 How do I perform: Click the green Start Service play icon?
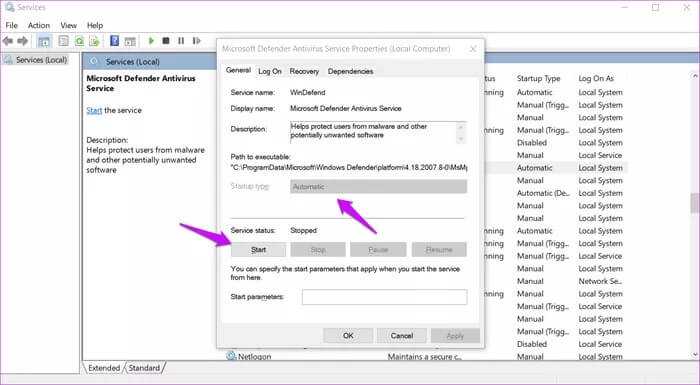[x=151, y=41]
